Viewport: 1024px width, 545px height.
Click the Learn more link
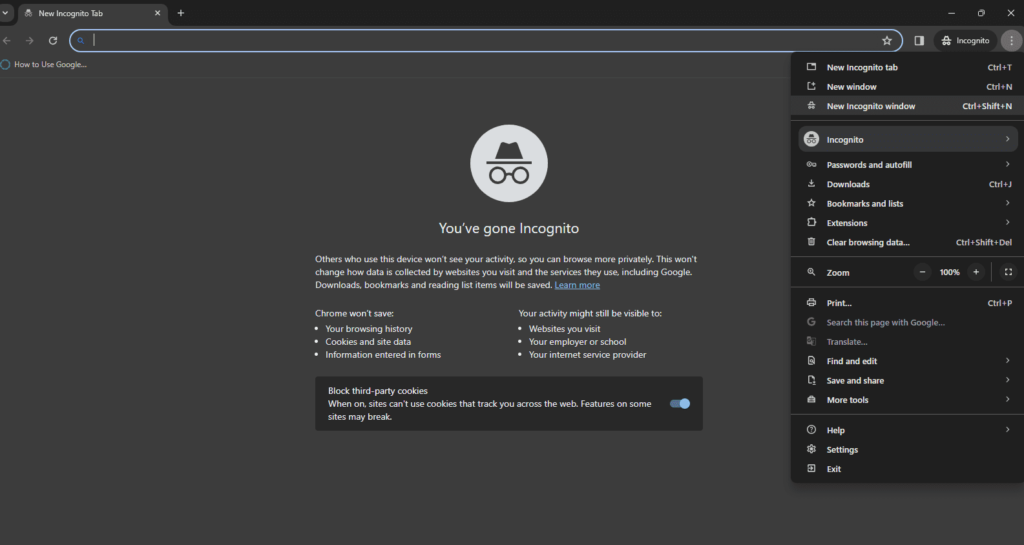(x=577, y=285)
